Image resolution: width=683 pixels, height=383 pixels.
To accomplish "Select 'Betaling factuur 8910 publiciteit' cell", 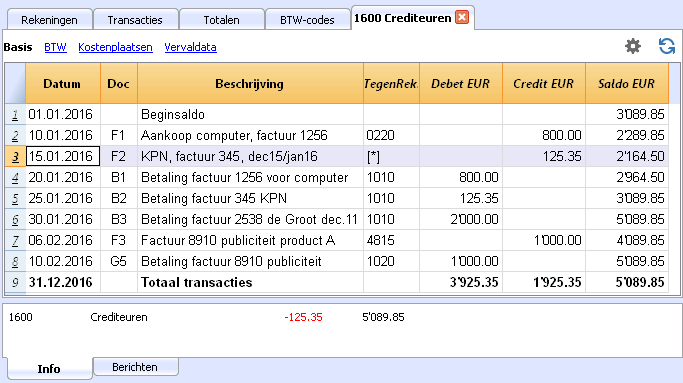I will [250, 261].
